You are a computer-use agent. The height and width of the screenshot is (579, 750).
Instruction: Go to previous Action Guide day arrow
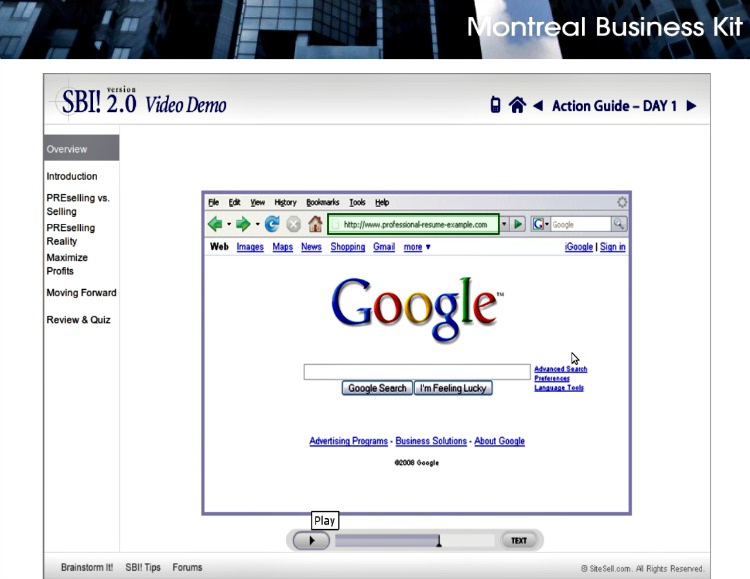pos(538,105)
